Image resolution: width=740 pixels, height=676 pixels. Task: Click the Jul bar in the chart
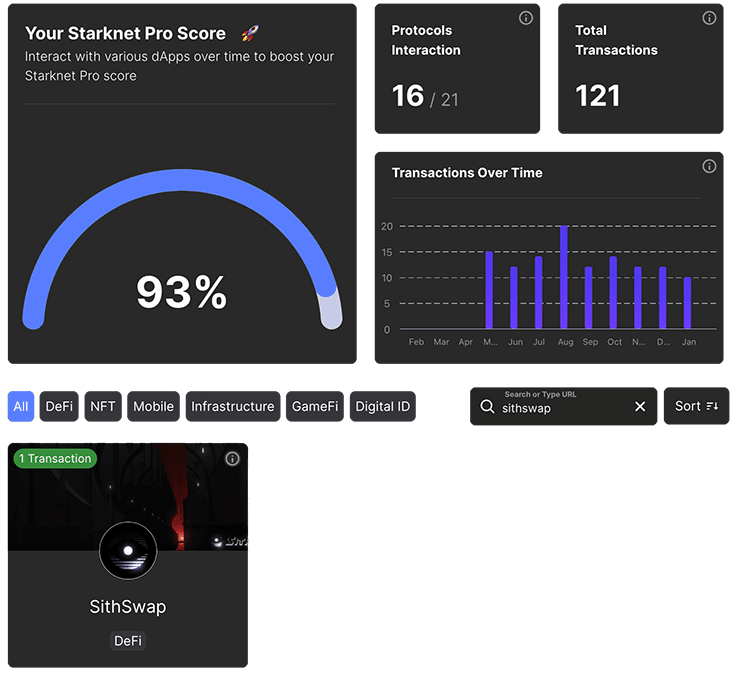tap(538, 292)
